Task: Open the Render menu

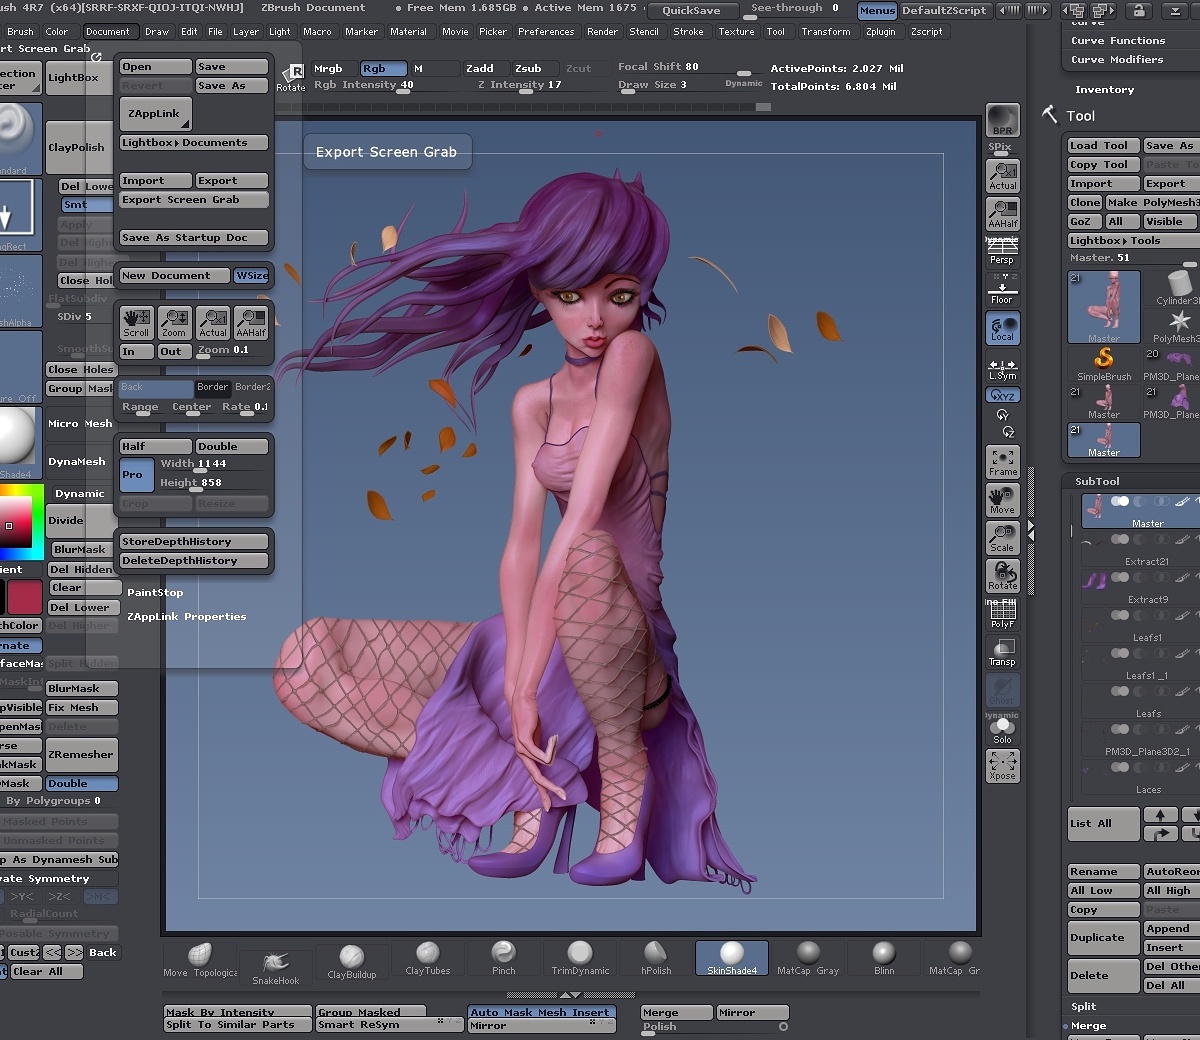Action: (602, 32)
